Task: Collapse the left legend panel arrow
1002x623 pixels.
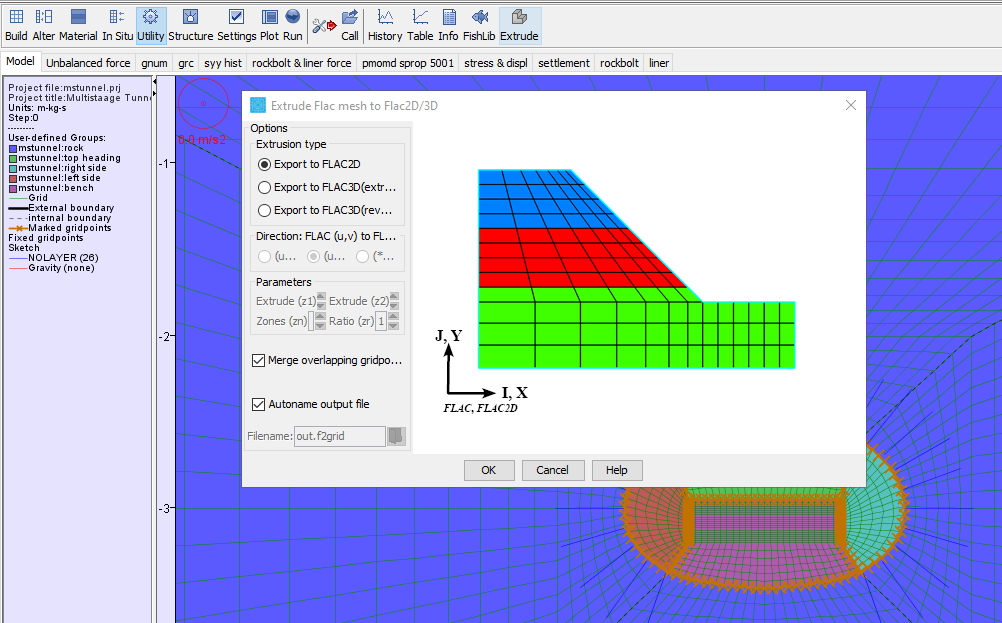Action: [x=154, y=93]
